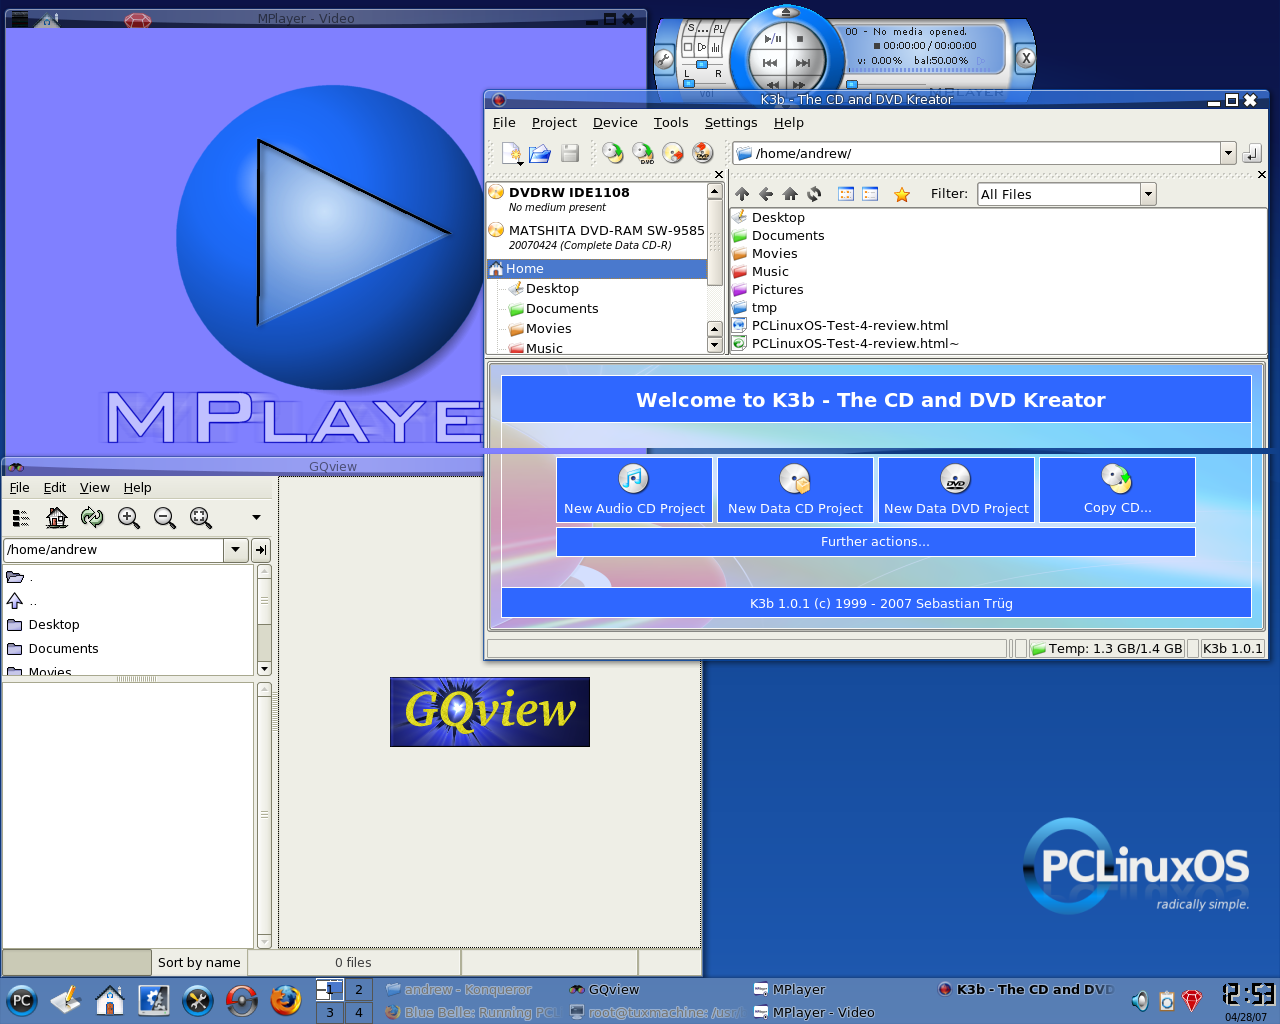
Task: Open the All Files filter dropdown
Action: pyautogui.click(x=1148, y=194)
